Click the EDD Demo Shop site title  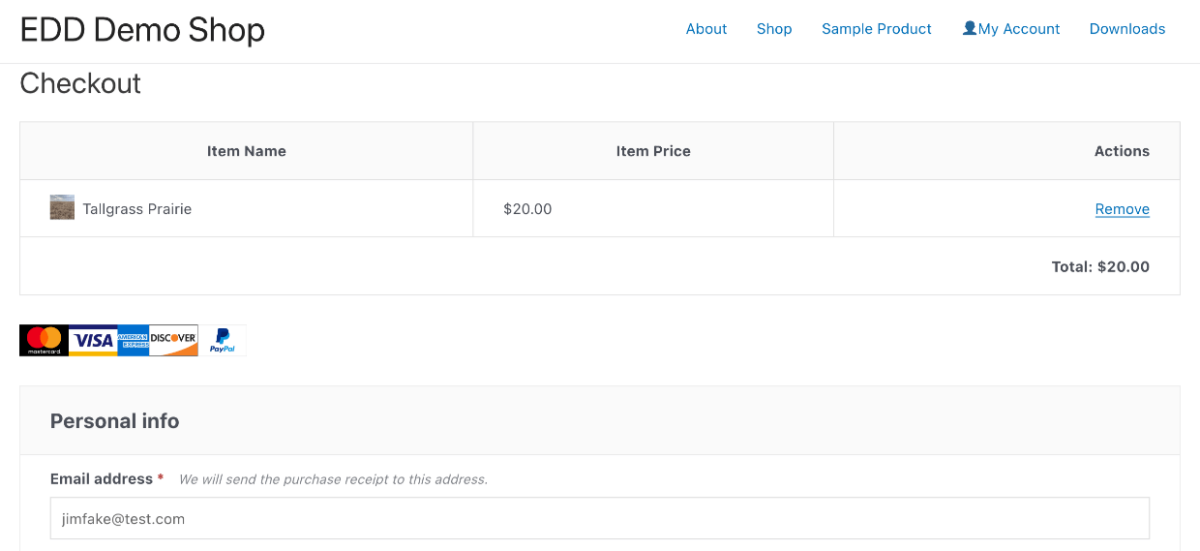(142, 30)
